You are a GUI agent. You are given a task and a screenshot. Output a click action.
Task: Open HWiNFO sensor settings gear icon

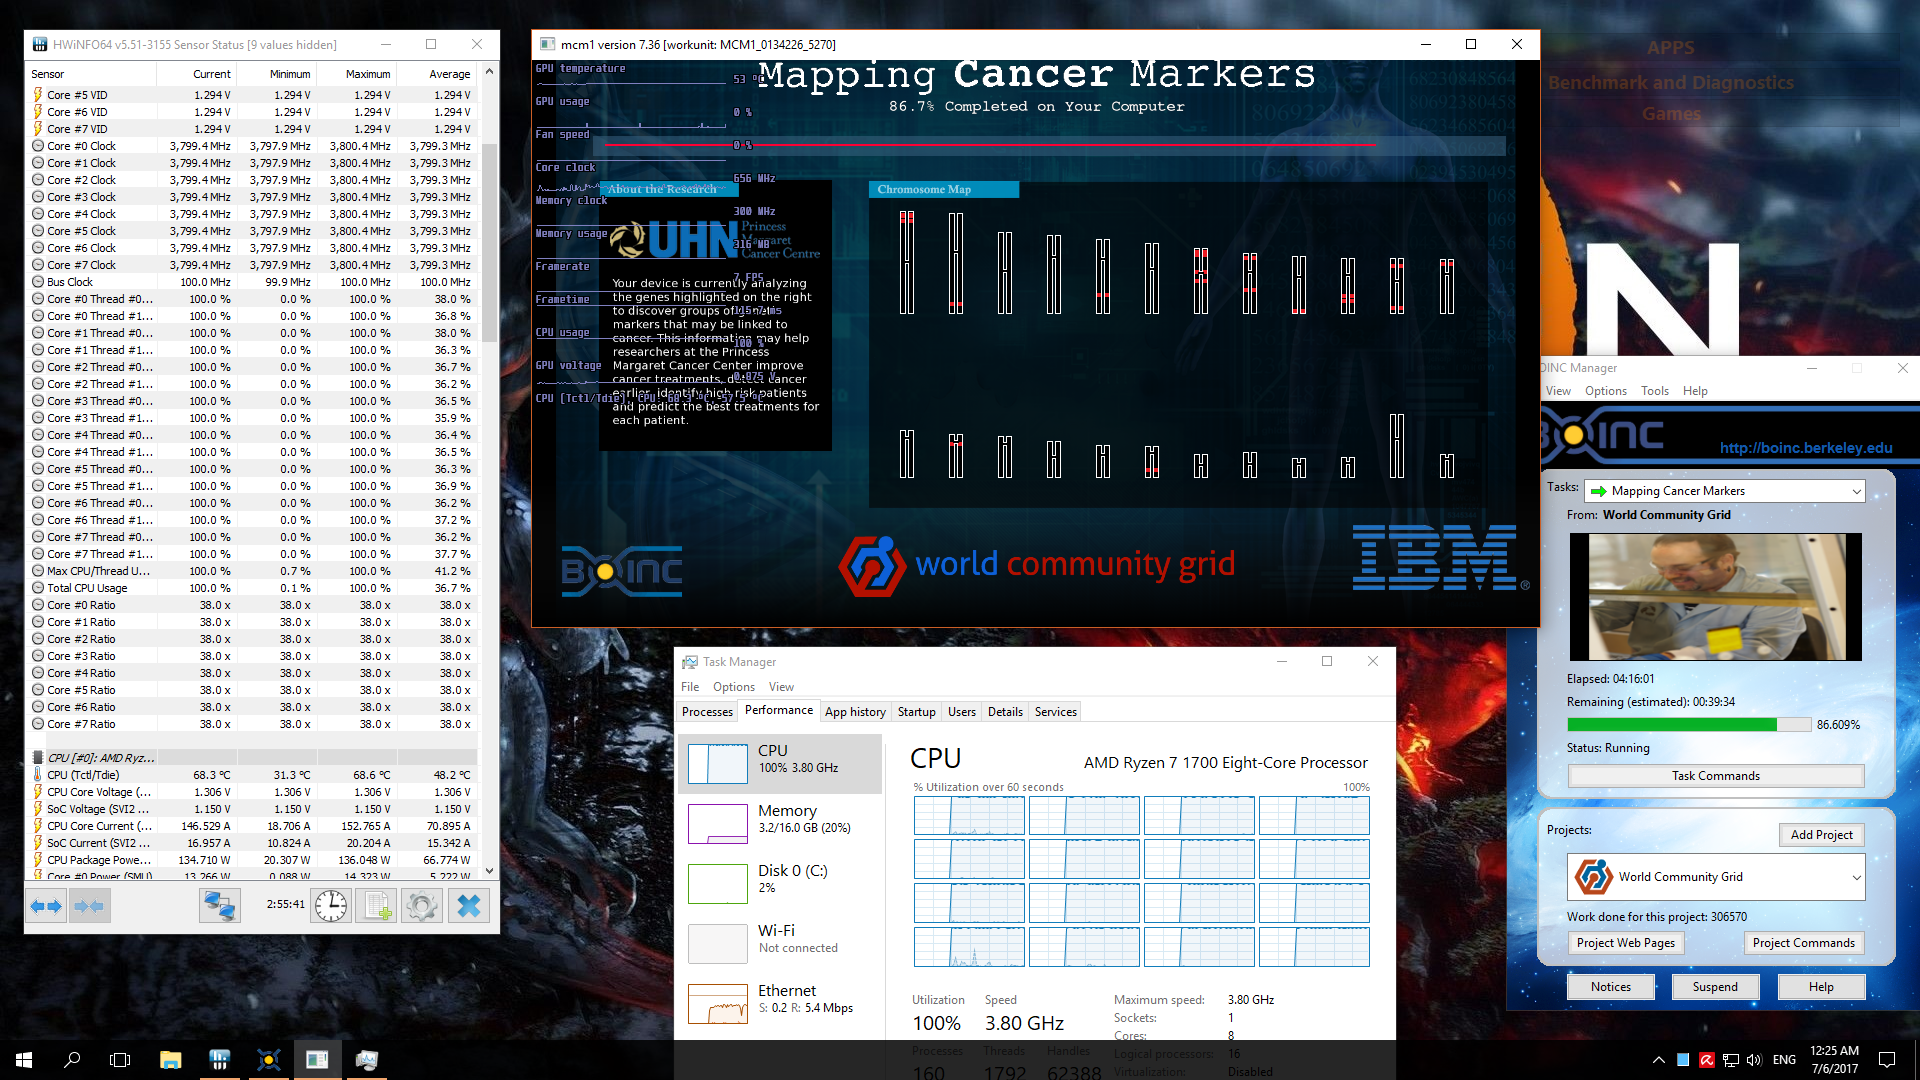coord(422,906)
